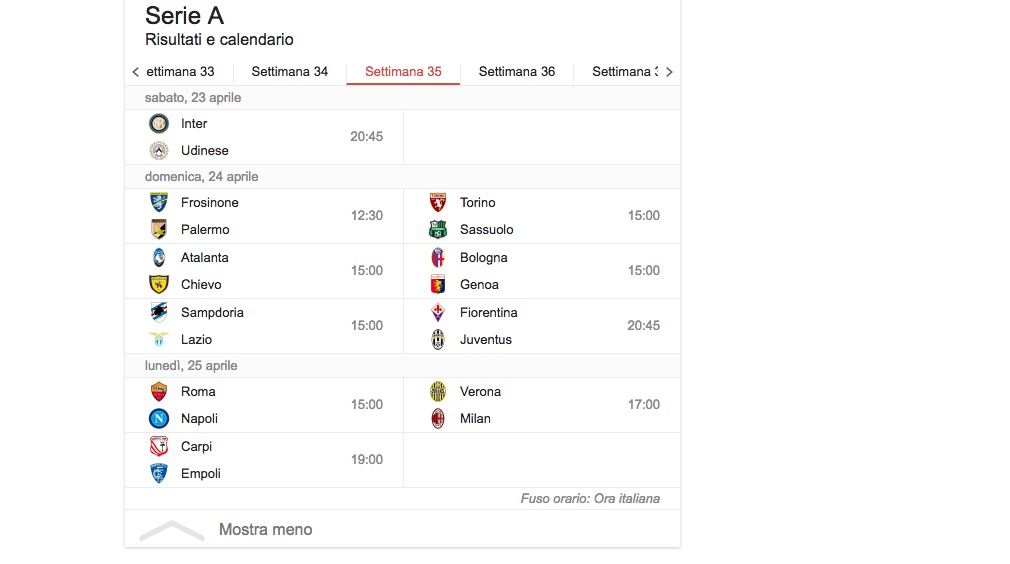Viewport: 1010px width, 564px height.
Task: Click the right arrow to see later weeks
Action: [x=669, y=71]
